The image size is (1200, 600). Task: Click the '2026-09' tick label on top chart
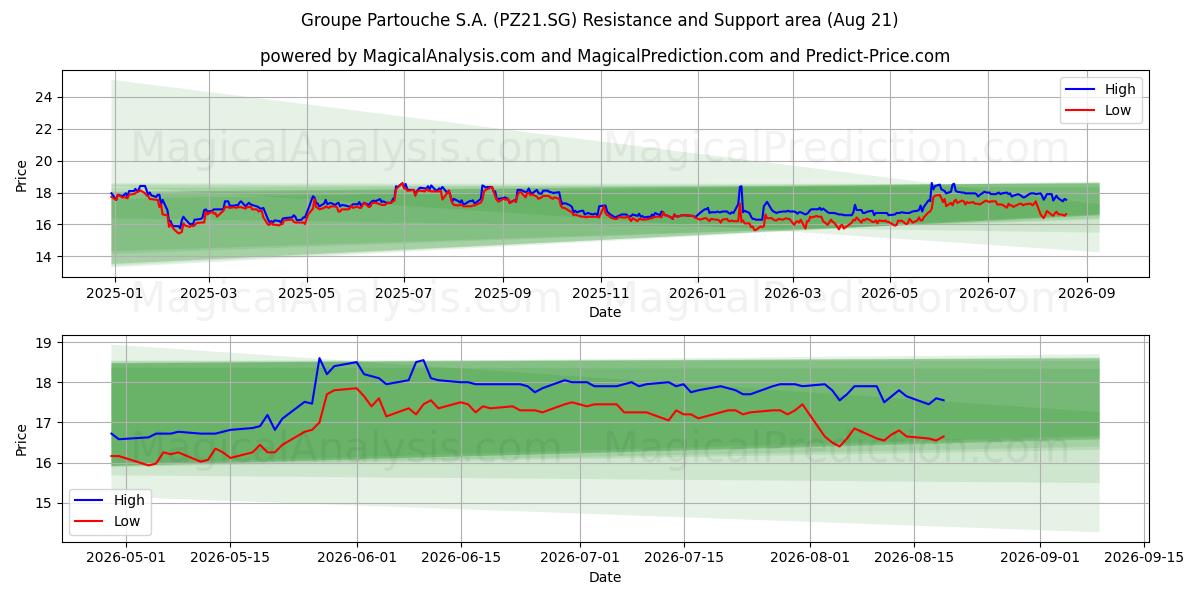coord(1086,293)
